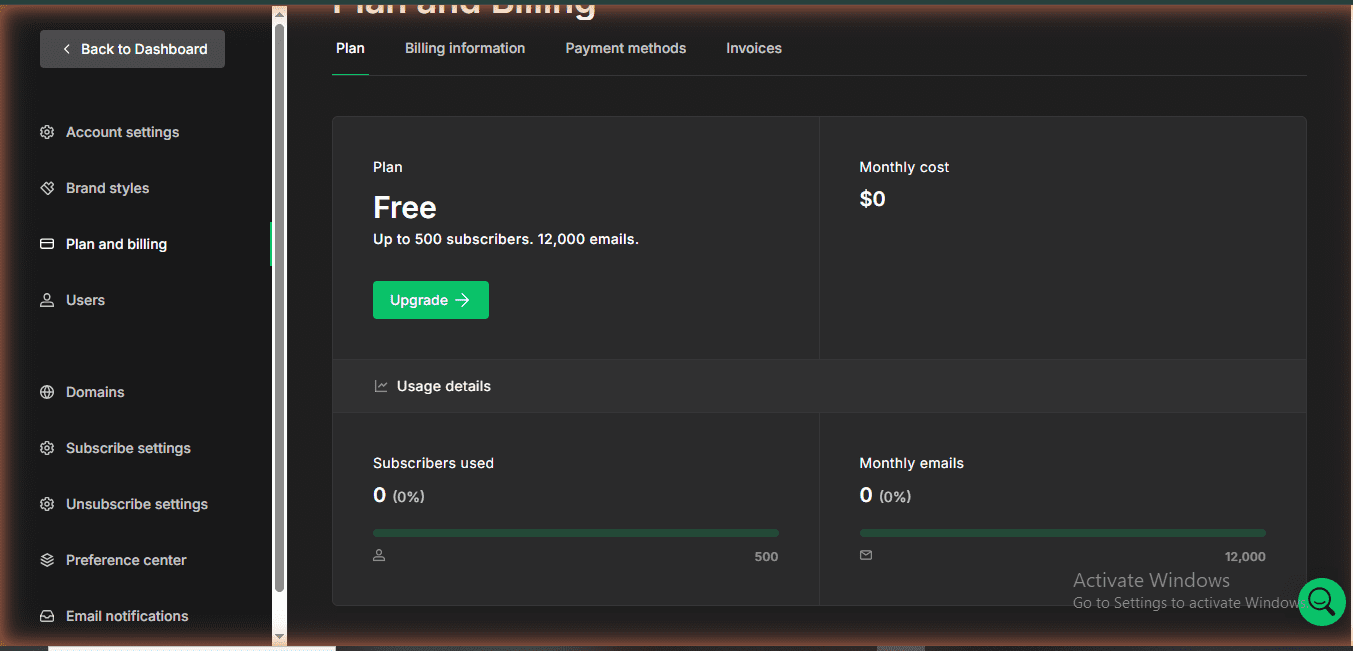Click the Subscribe settings gear icon
Screen dimensions: 1353x651
coord(47,448)
